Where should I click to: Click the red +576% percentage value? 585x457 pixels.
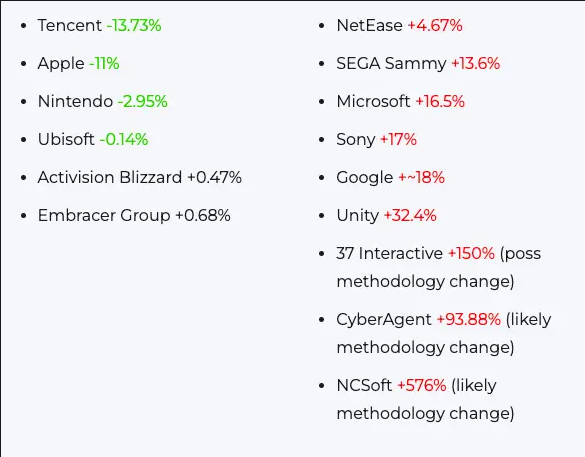click(422, 385)
